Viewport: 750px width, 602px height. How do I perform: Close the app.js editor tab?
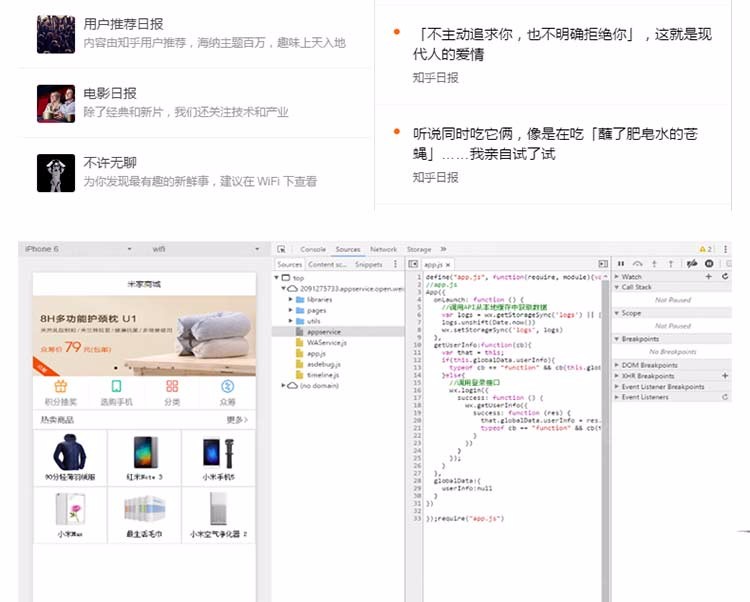point(448,264)
